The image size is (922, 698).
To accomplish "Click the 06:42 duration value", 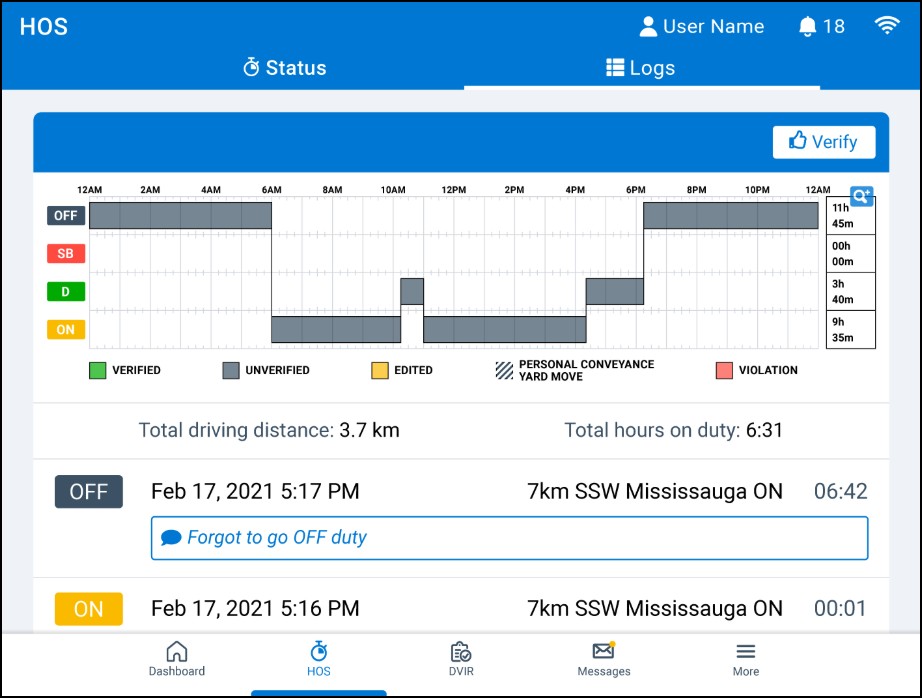I will (840, 491).
